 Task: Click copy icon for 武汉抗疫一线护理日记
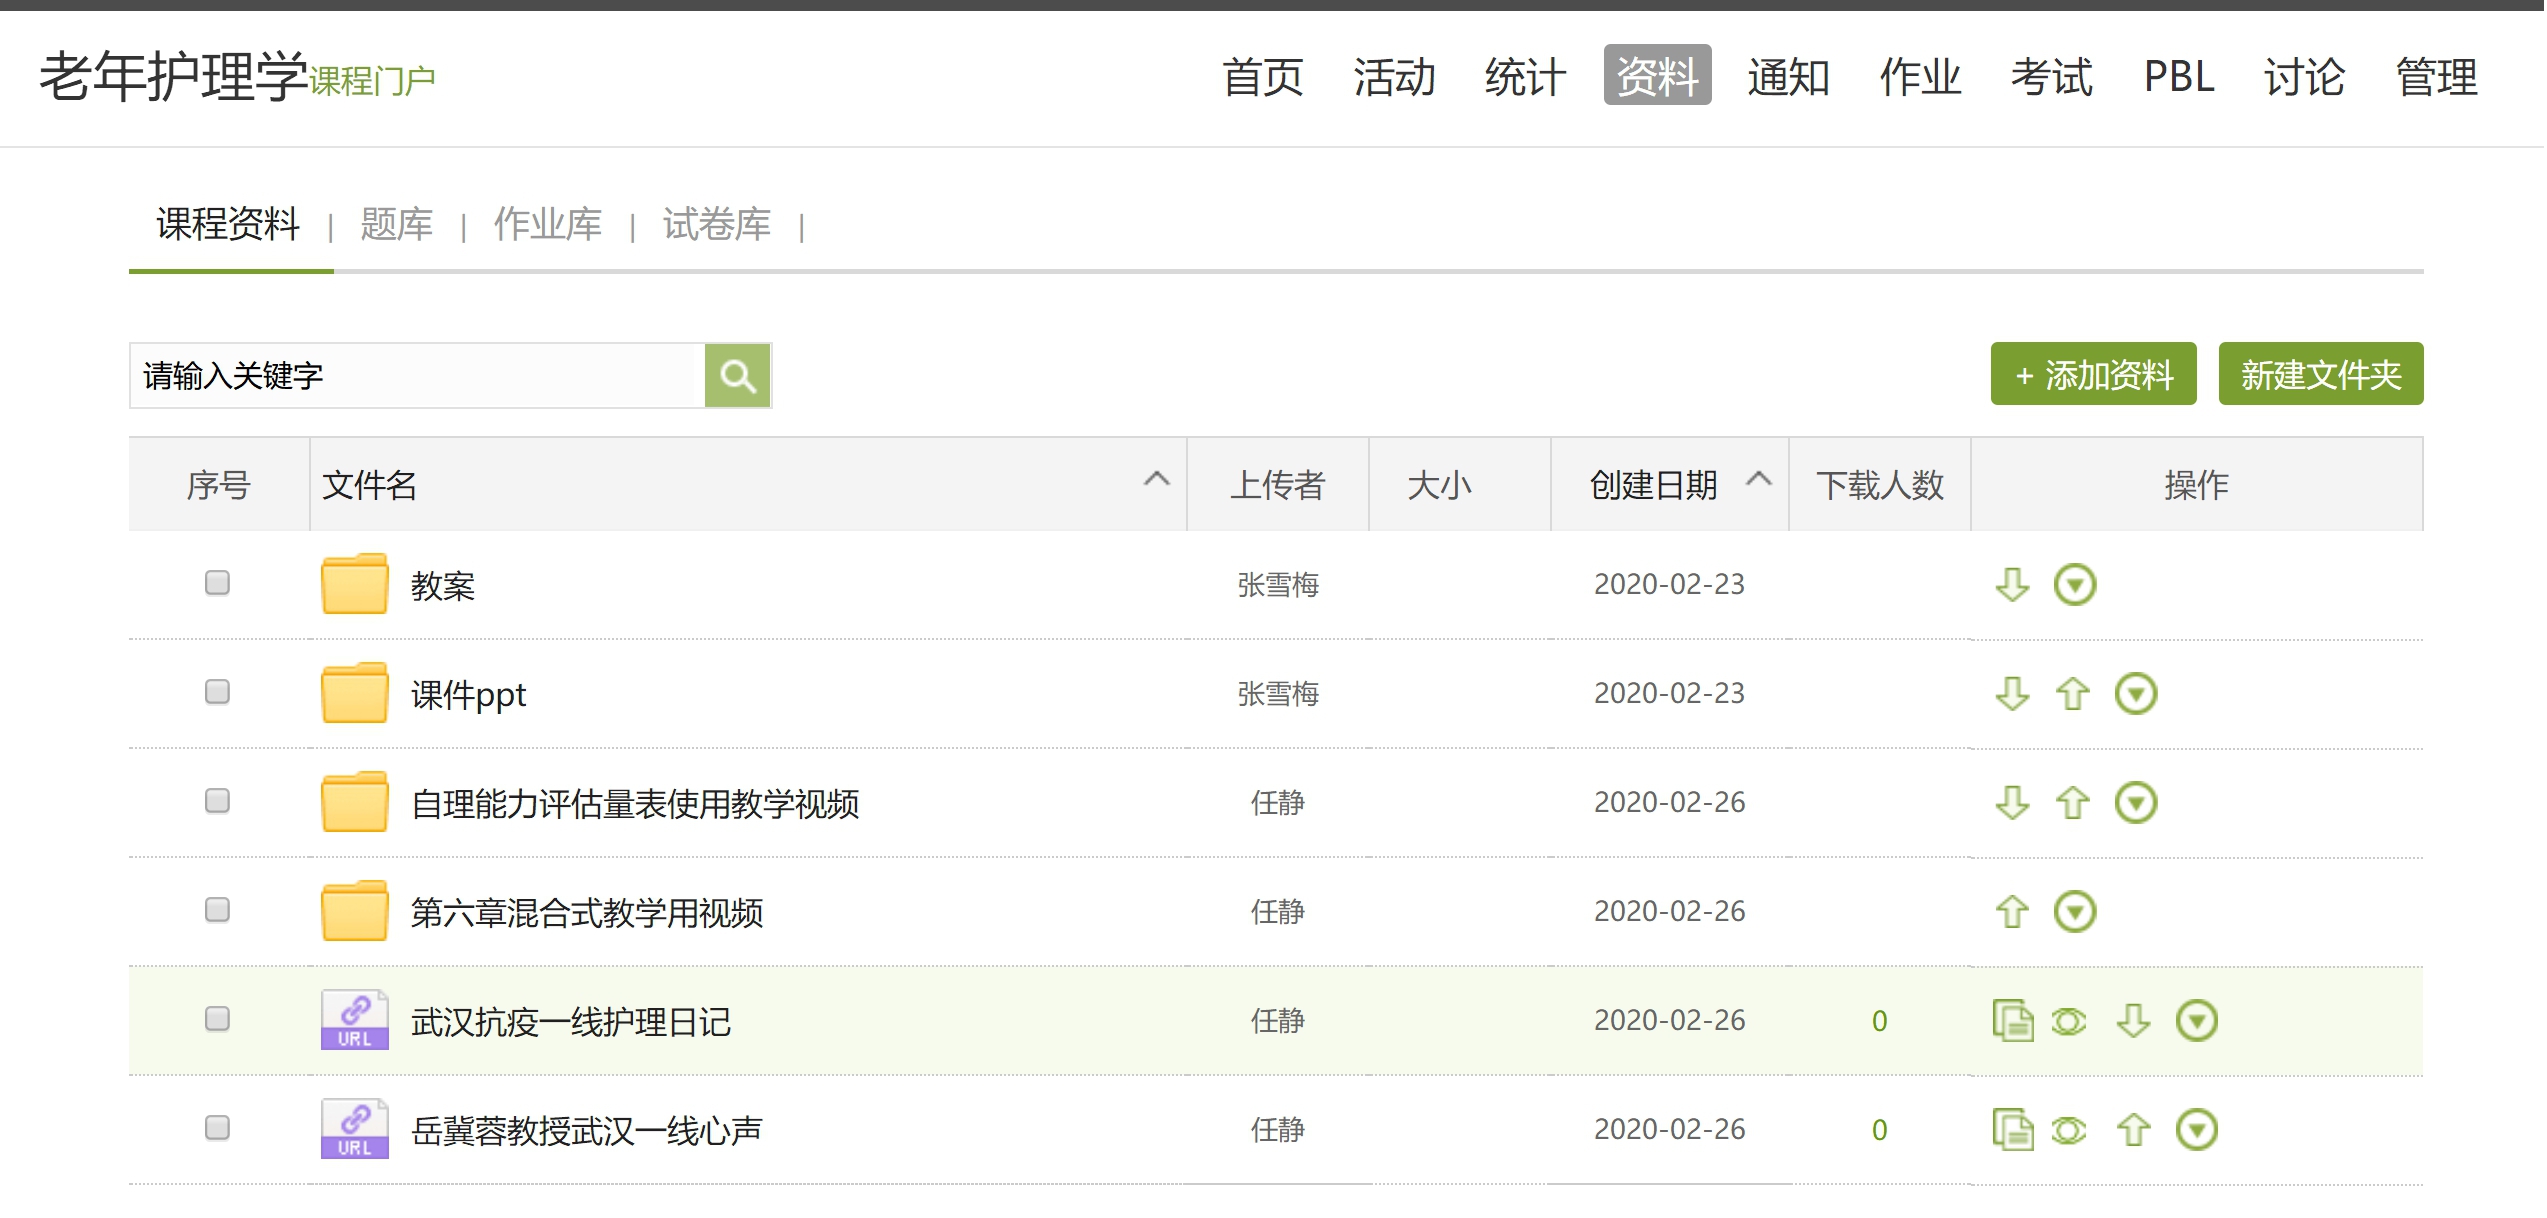(x=2011, y=1020)
